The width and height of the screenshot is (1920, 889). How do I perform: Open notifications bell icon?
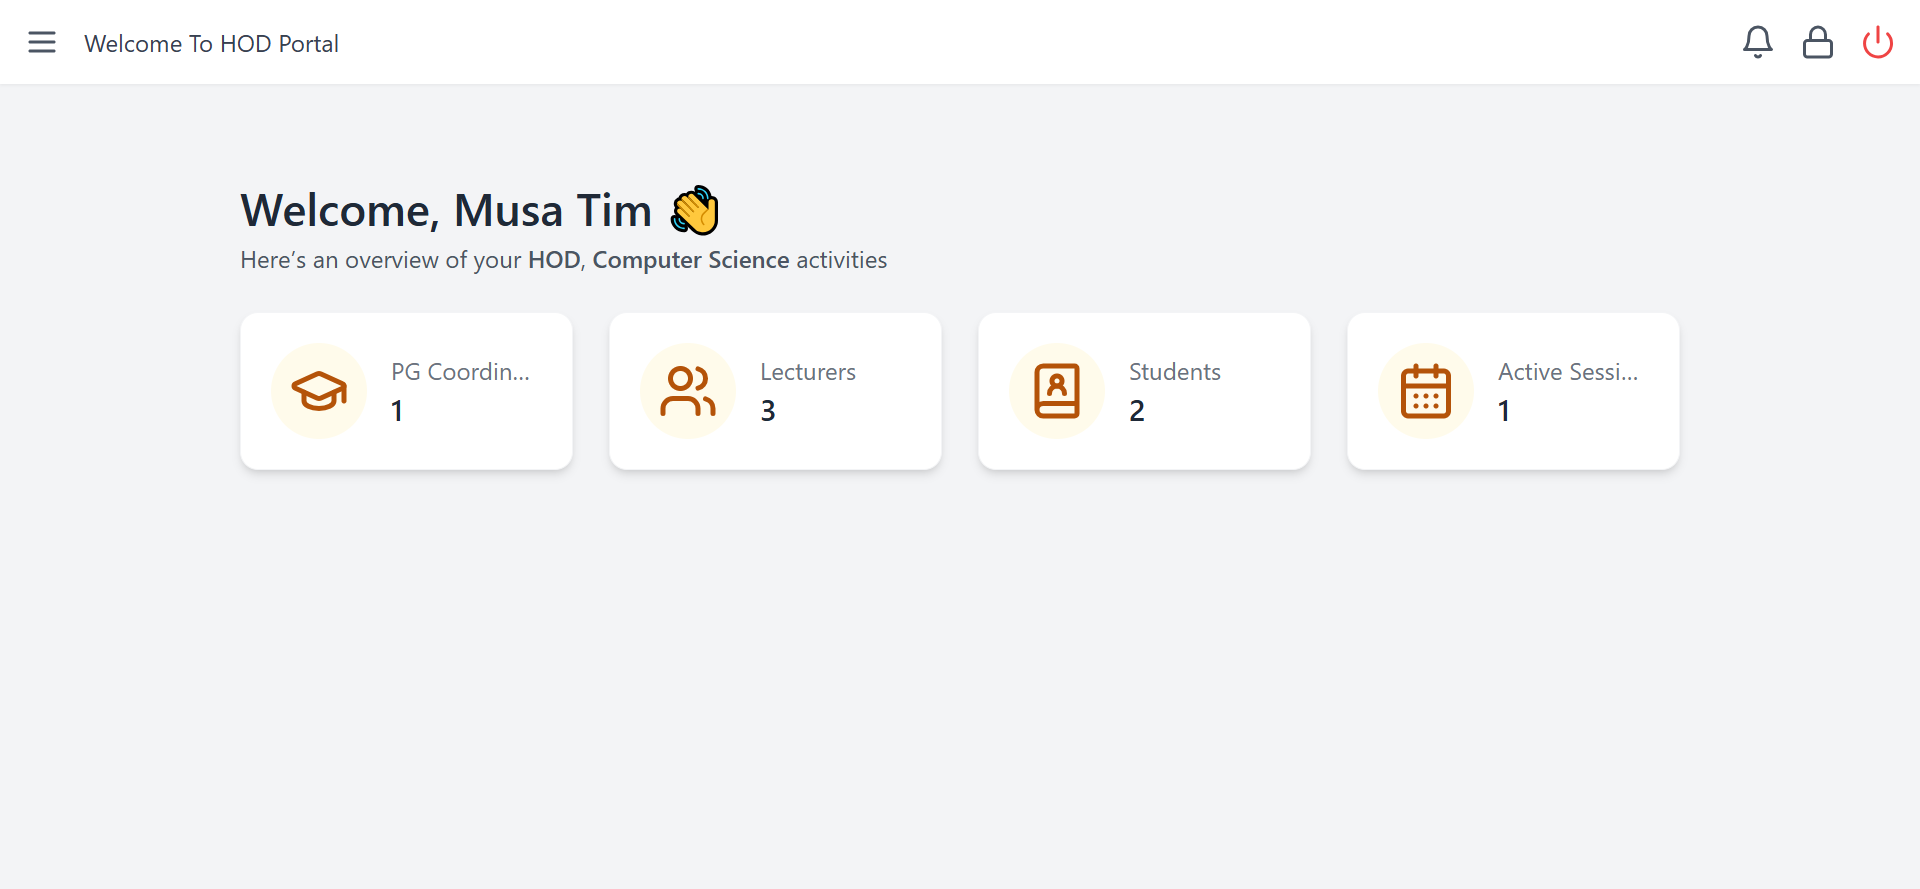coord(1758,42)
